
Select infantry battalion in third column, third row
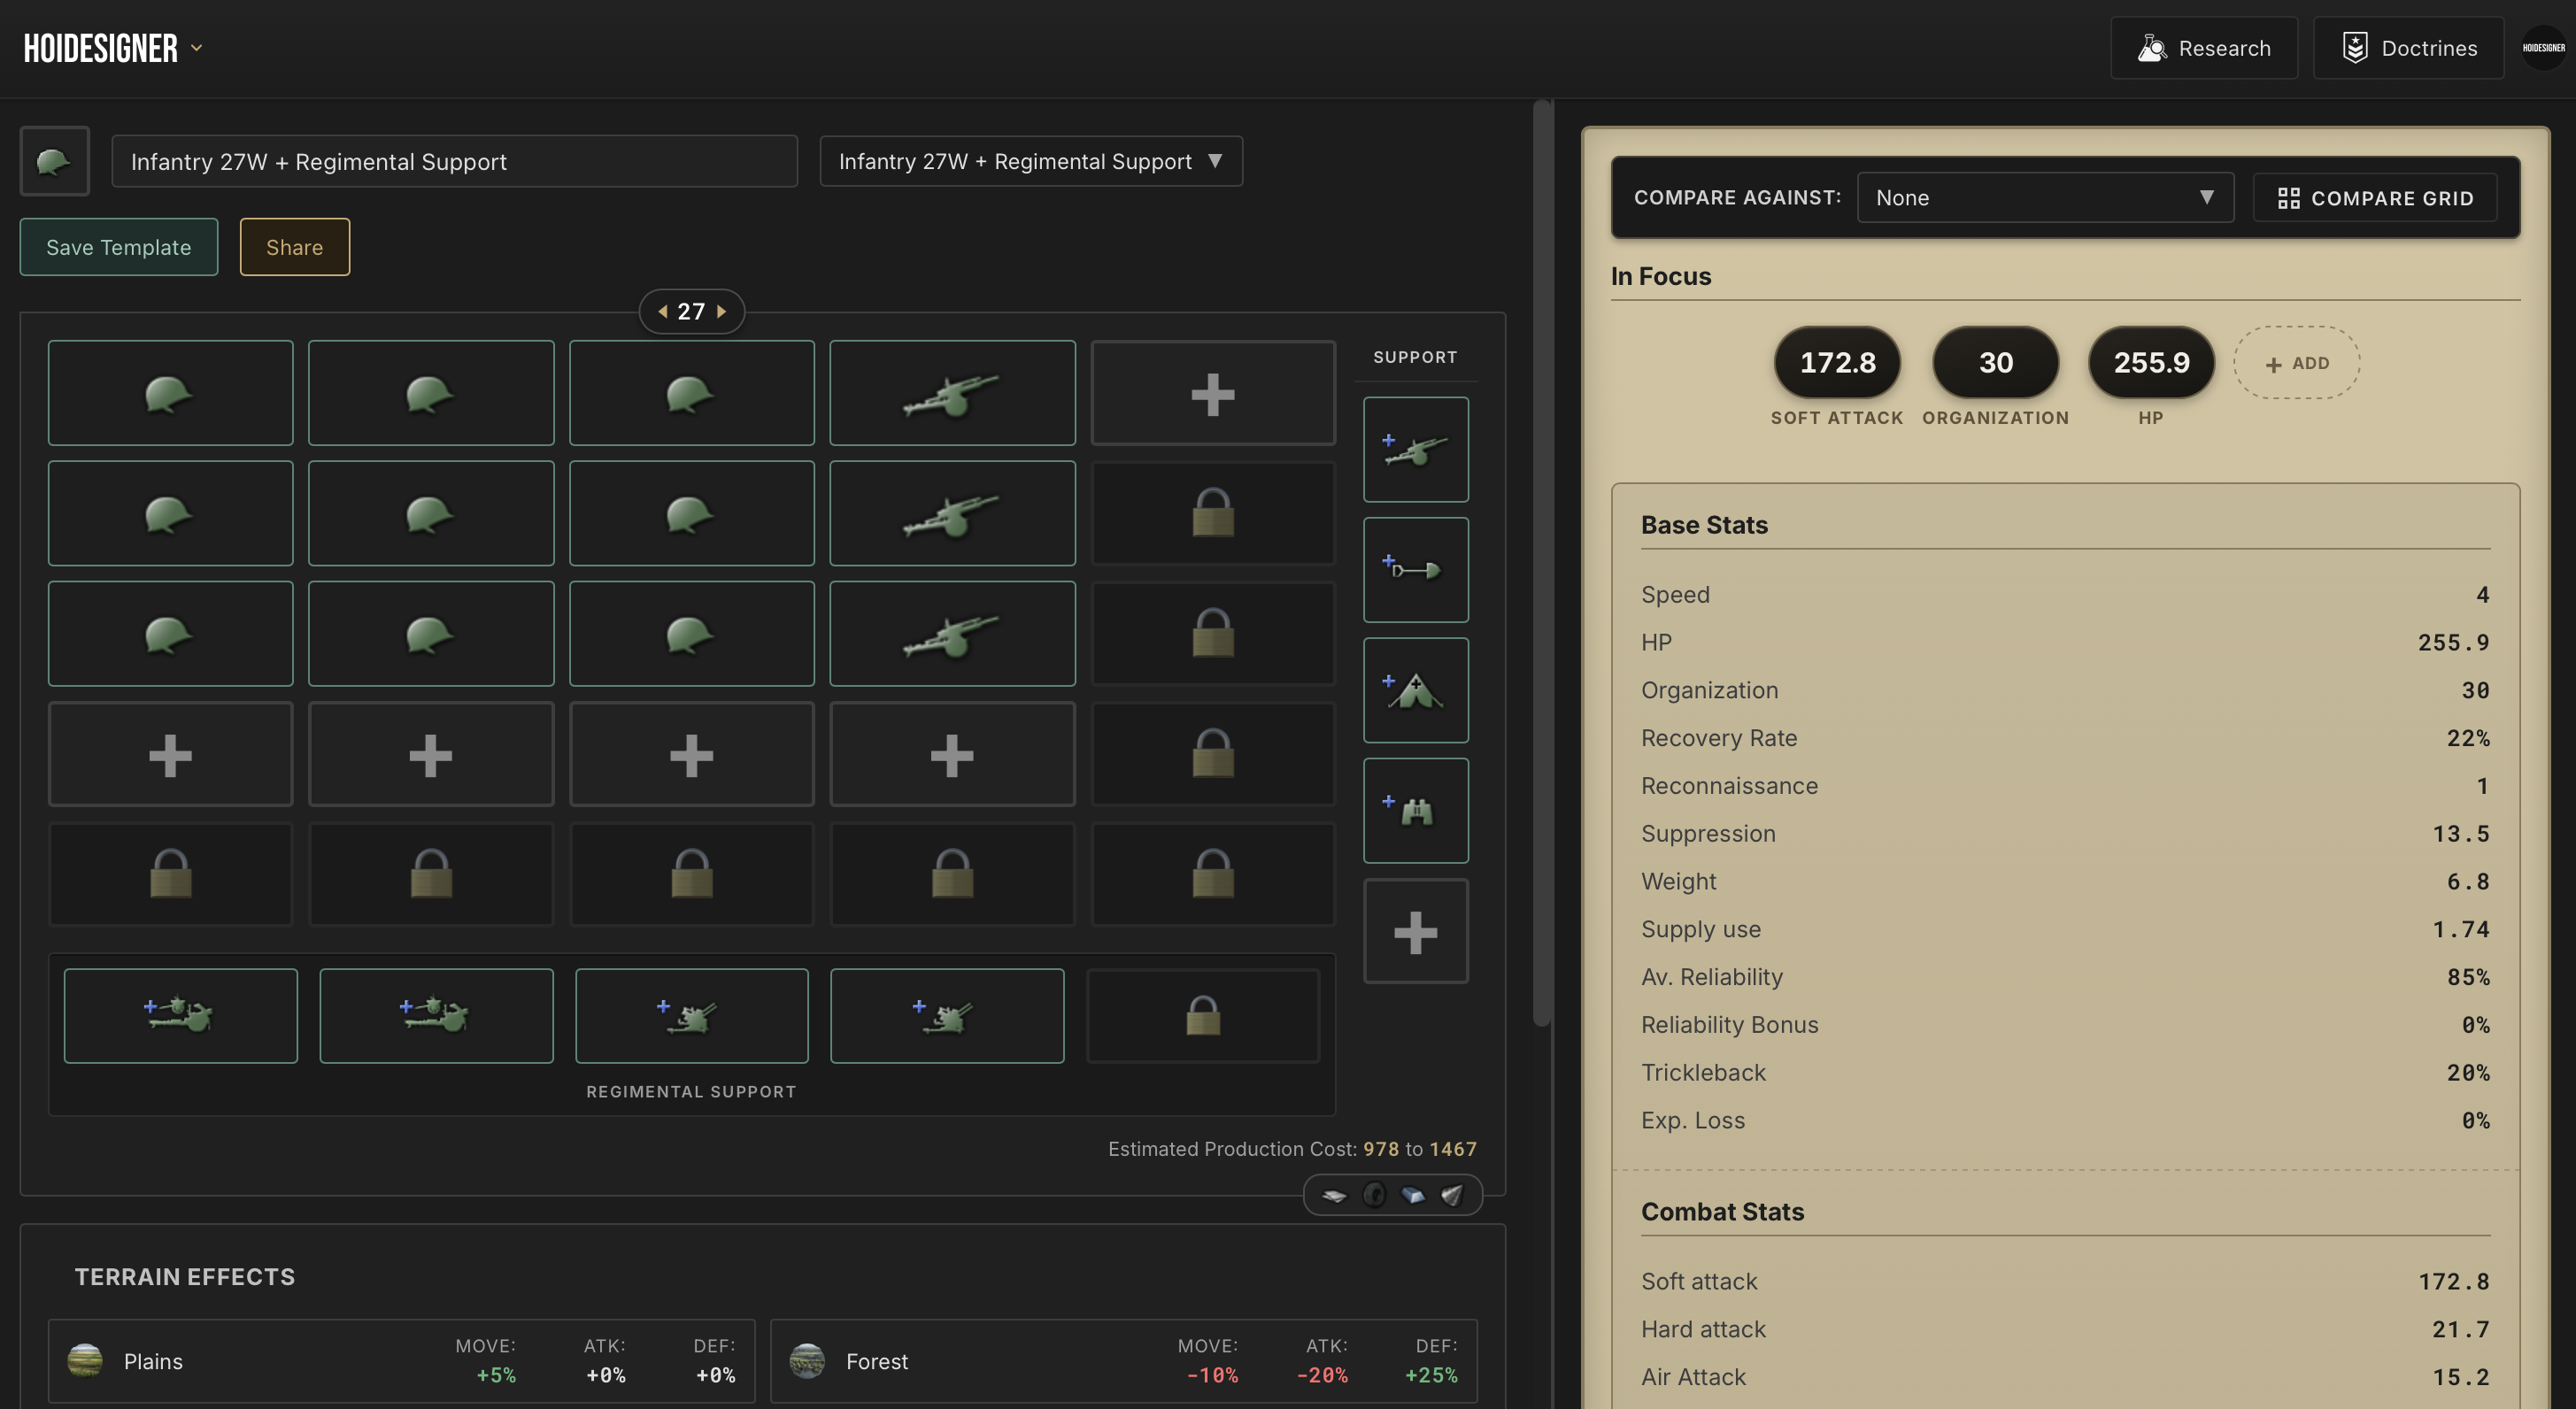pos(692,634)
